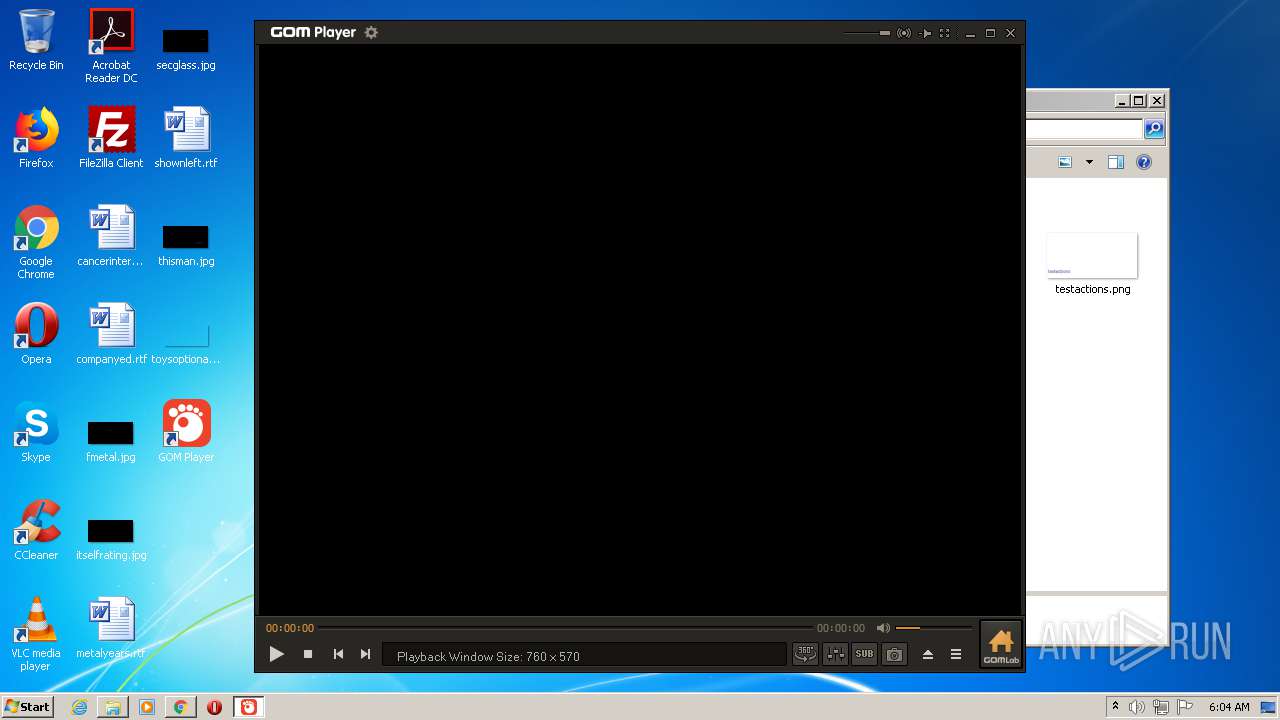The image size is (1280, 720).
Task: Open GOM Player settings gear
Action: point(371,32)
